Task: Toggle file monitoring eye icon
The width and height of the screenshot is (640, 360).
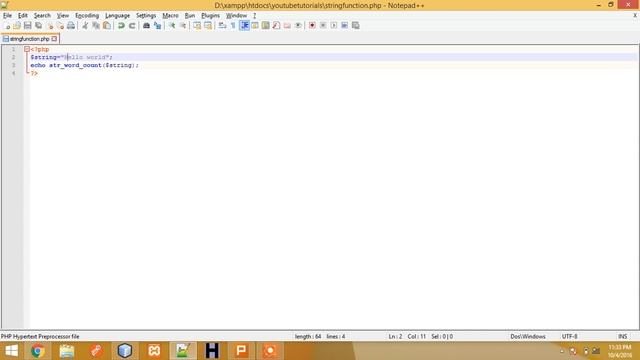Action: (x=298, y=25)
